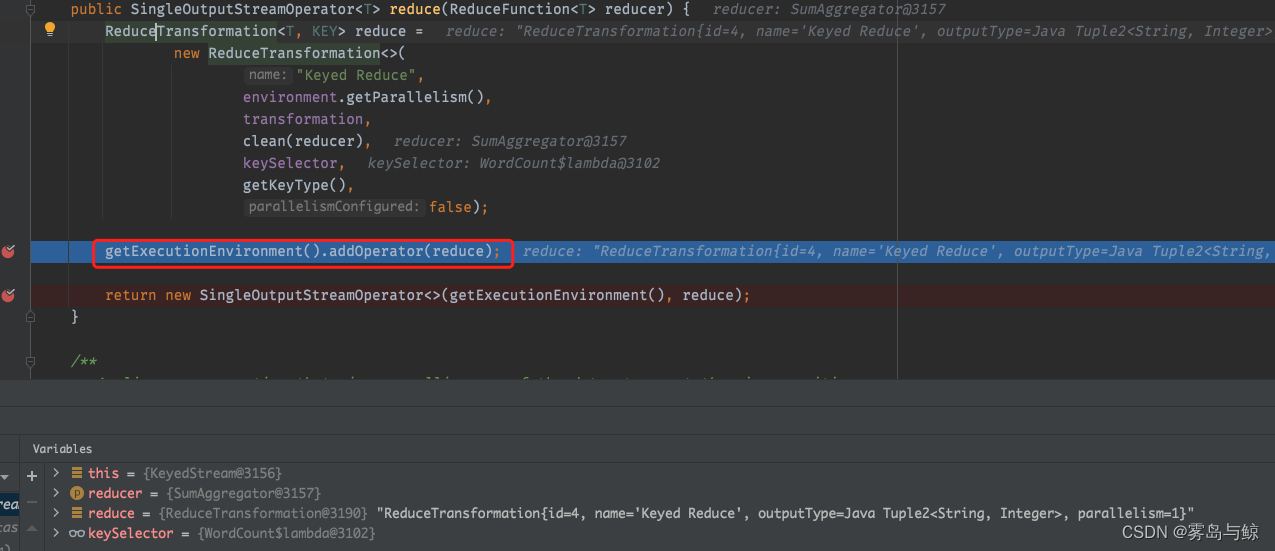The image size is (1275, 551).
Task: Click the inline hint 'reducer: SumAggregator@3157' after clean(reducer)
Action: point(510,141)
